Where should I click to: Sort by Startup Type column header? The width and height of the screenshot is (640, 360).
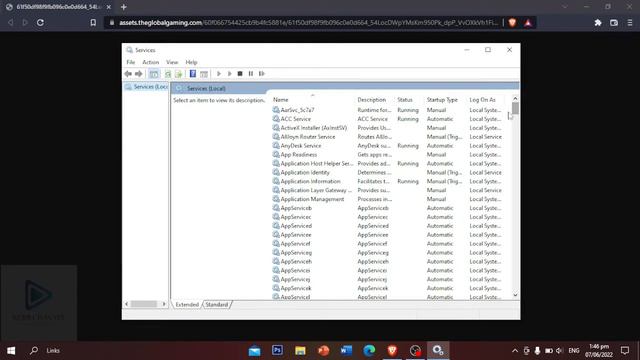point(442,100)
